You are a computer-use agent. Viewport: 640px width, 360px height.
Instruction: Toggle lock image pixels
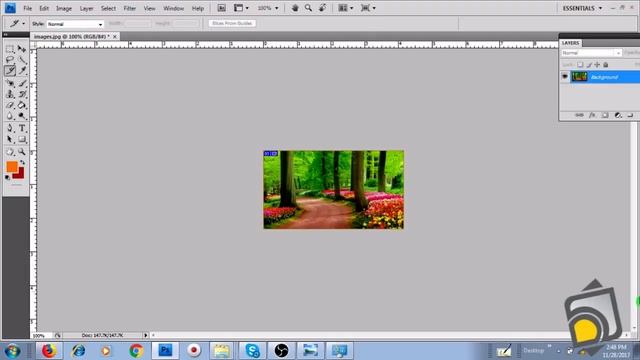coord(589,64)
